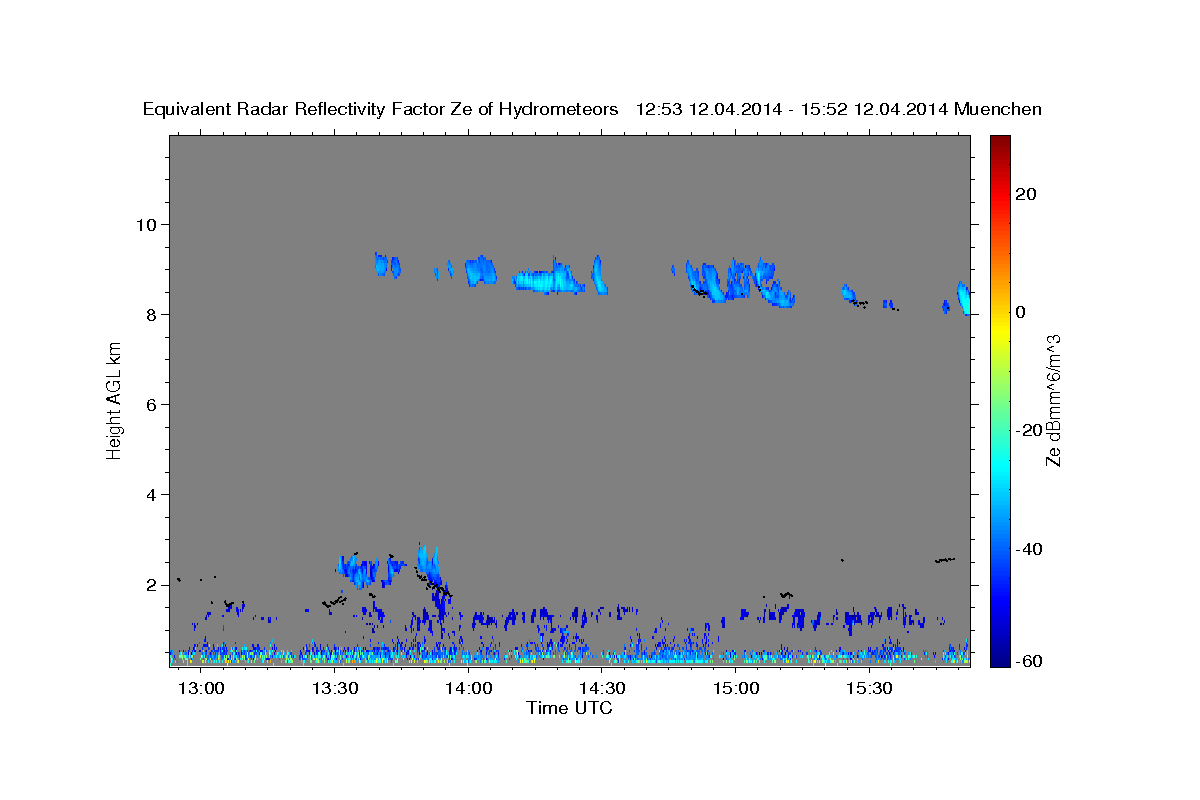Click the 'Time UTC' axis label
Image resolution: width=1200 pixels, height=800 pixels.
pyautogui.click(x=569, y=708)
